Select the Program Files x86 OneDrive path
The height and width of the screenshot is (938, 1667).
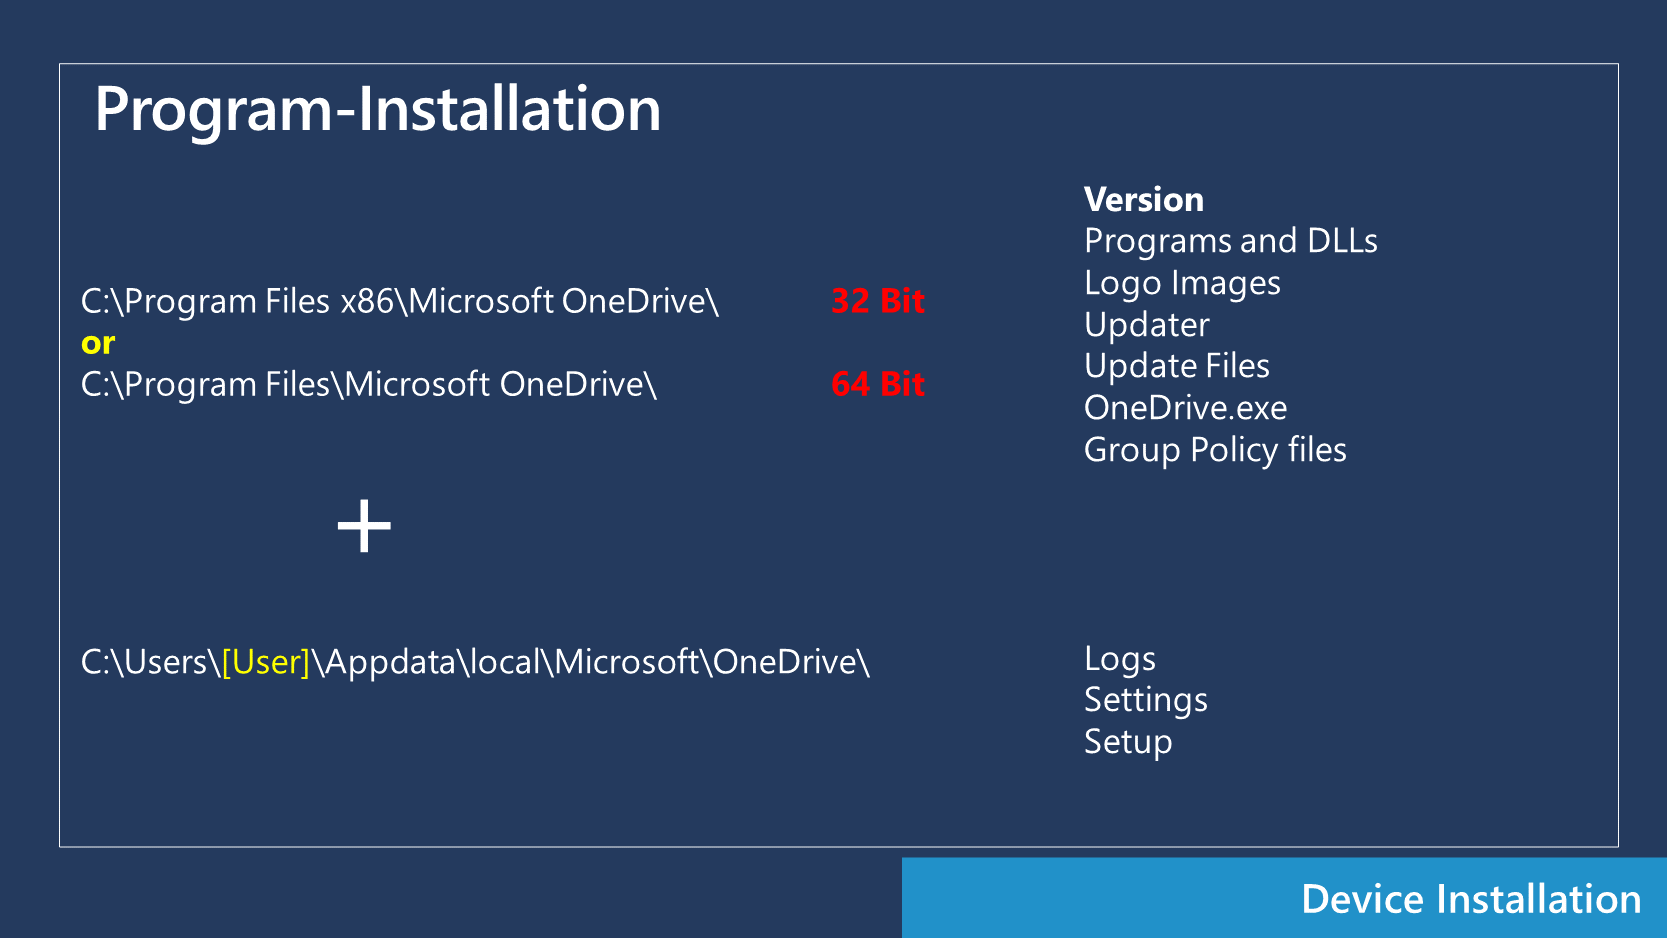pos(399,301)
